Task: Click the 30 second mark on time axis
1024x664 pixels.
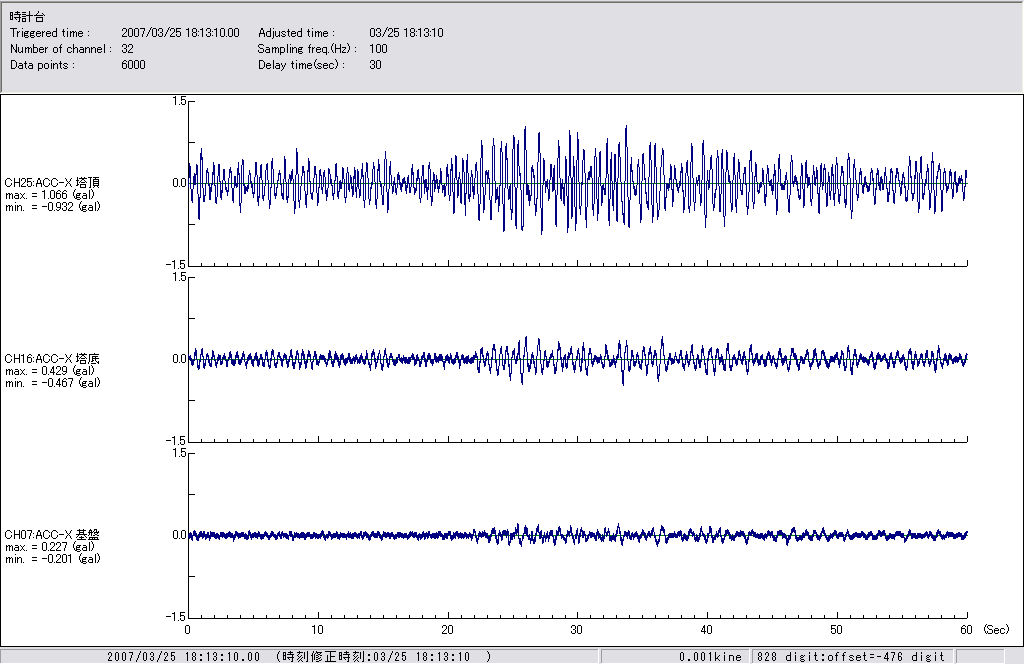Action: 577,631
